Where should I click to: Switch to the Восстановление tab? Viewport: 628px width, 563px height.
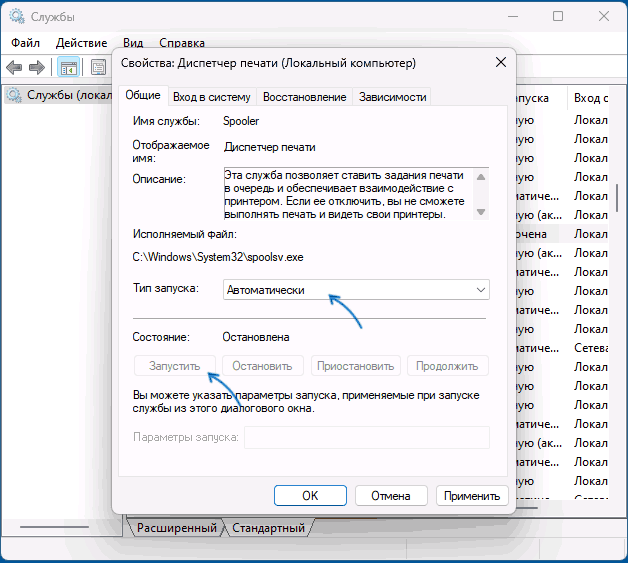(x=304, y=97)
